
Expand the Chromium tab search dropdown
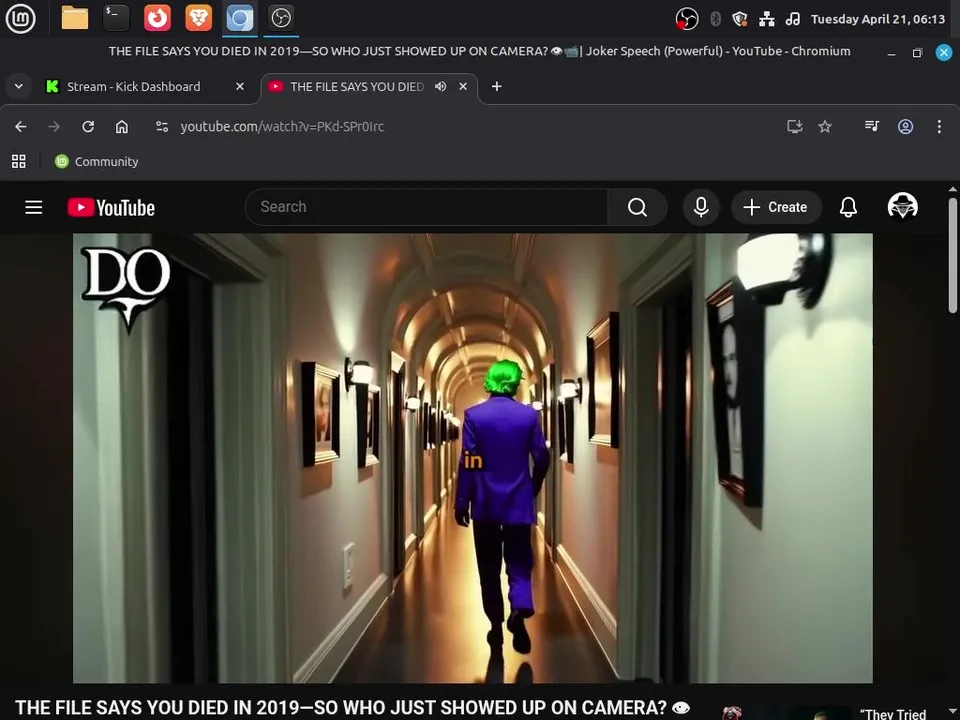click(x=19, y=86)
